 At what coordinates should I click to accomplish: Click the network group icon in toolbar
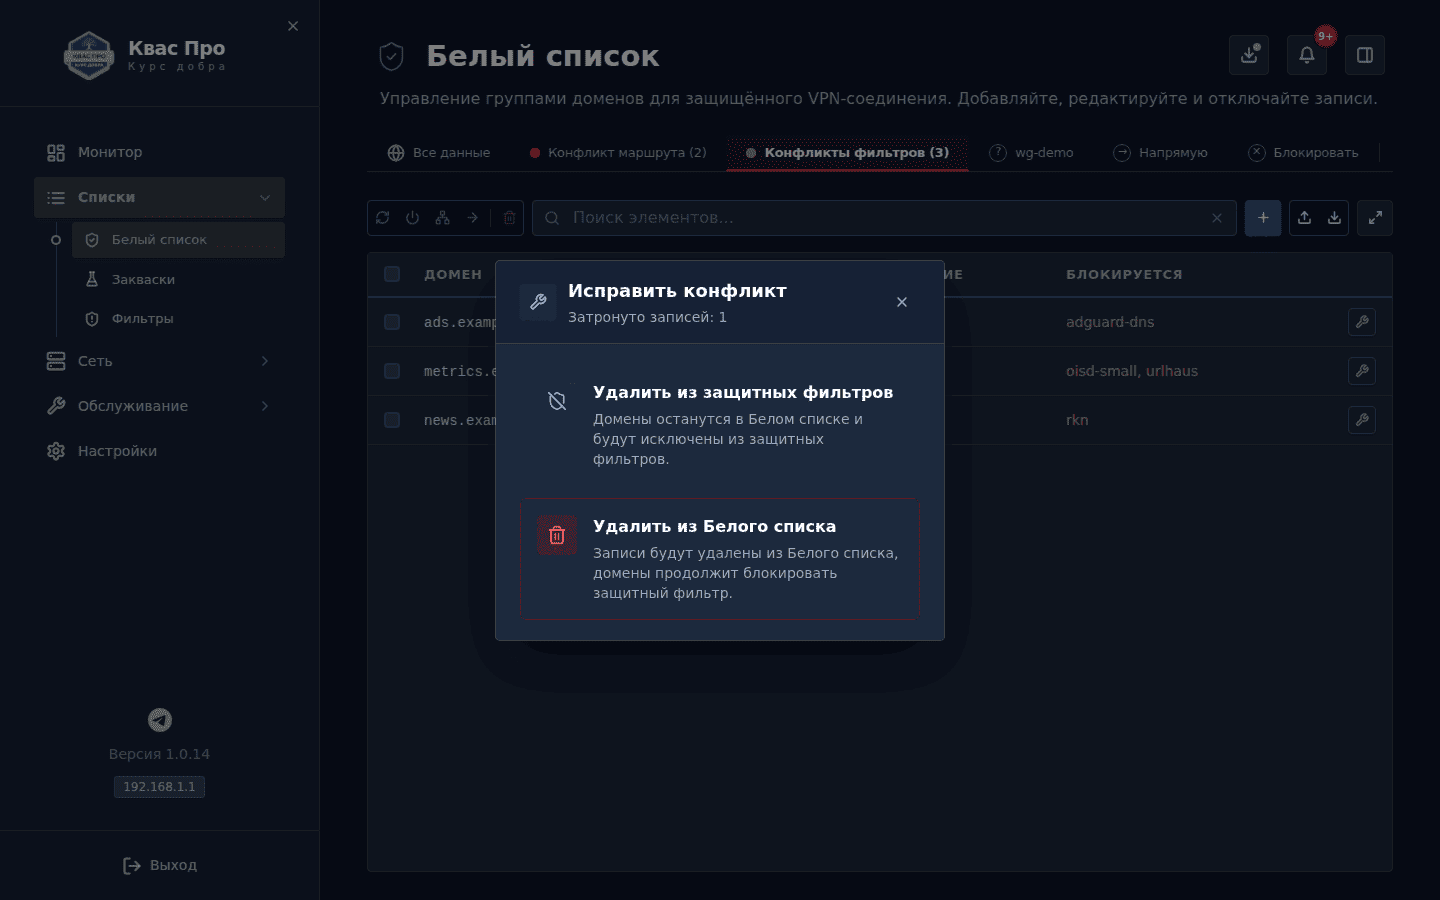point(443,218)
